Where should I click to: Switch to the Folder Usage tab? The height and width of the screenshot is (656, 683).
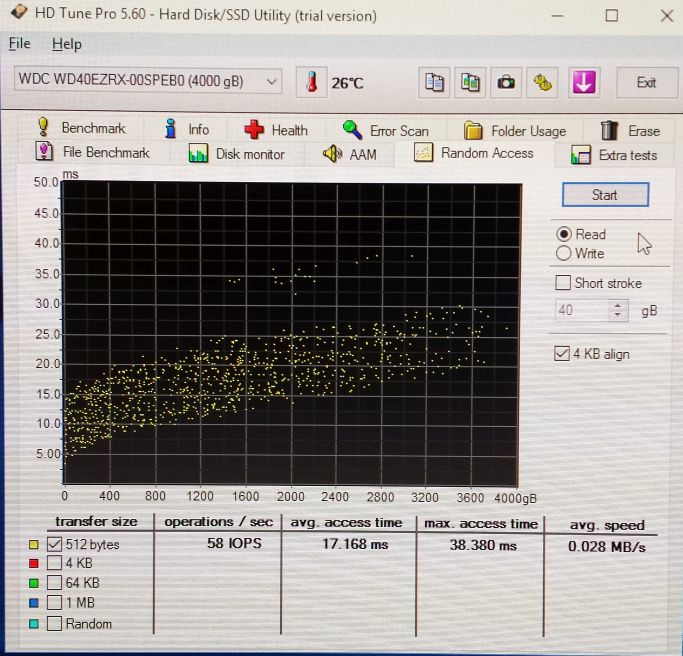pos(515,131)
